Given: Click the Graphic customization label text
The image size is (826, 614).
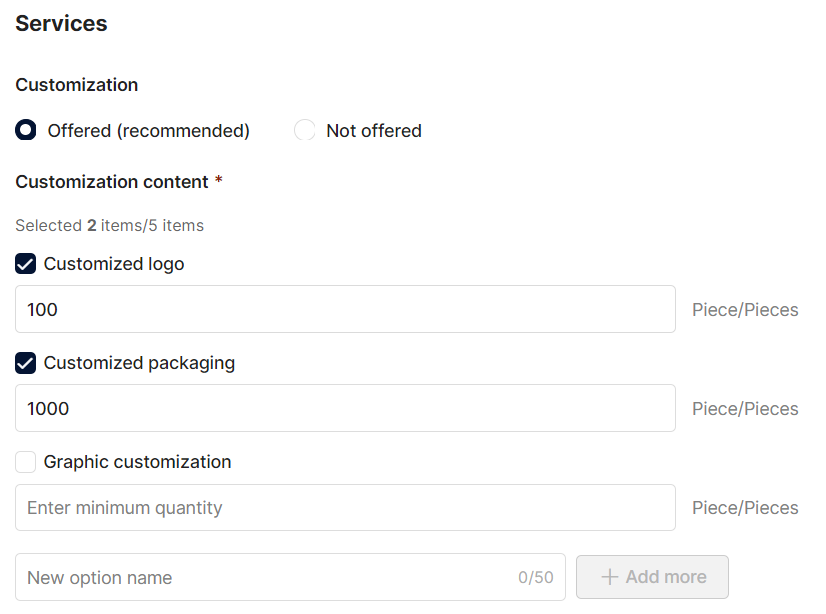Looking at the screenshot, I should point(137,462).
